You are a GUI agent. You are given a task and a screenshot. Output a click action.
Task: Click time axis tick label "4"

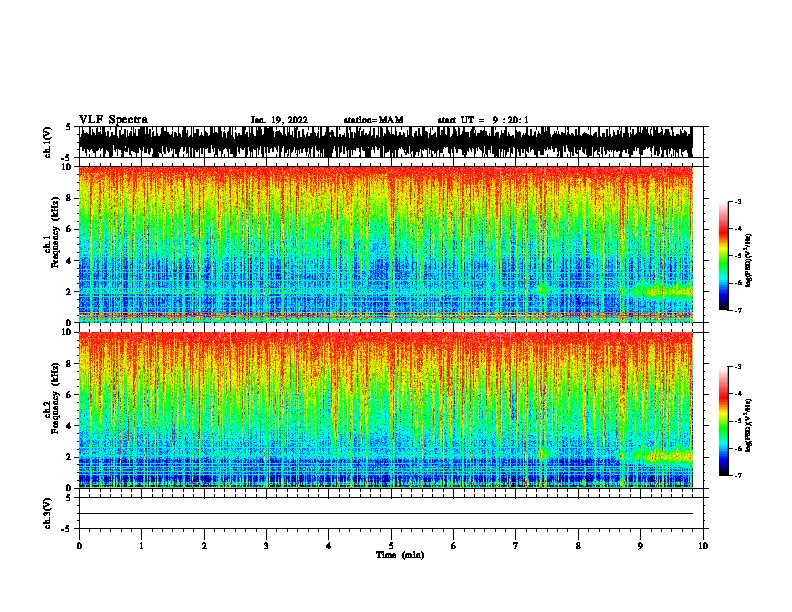coord(329,546)
